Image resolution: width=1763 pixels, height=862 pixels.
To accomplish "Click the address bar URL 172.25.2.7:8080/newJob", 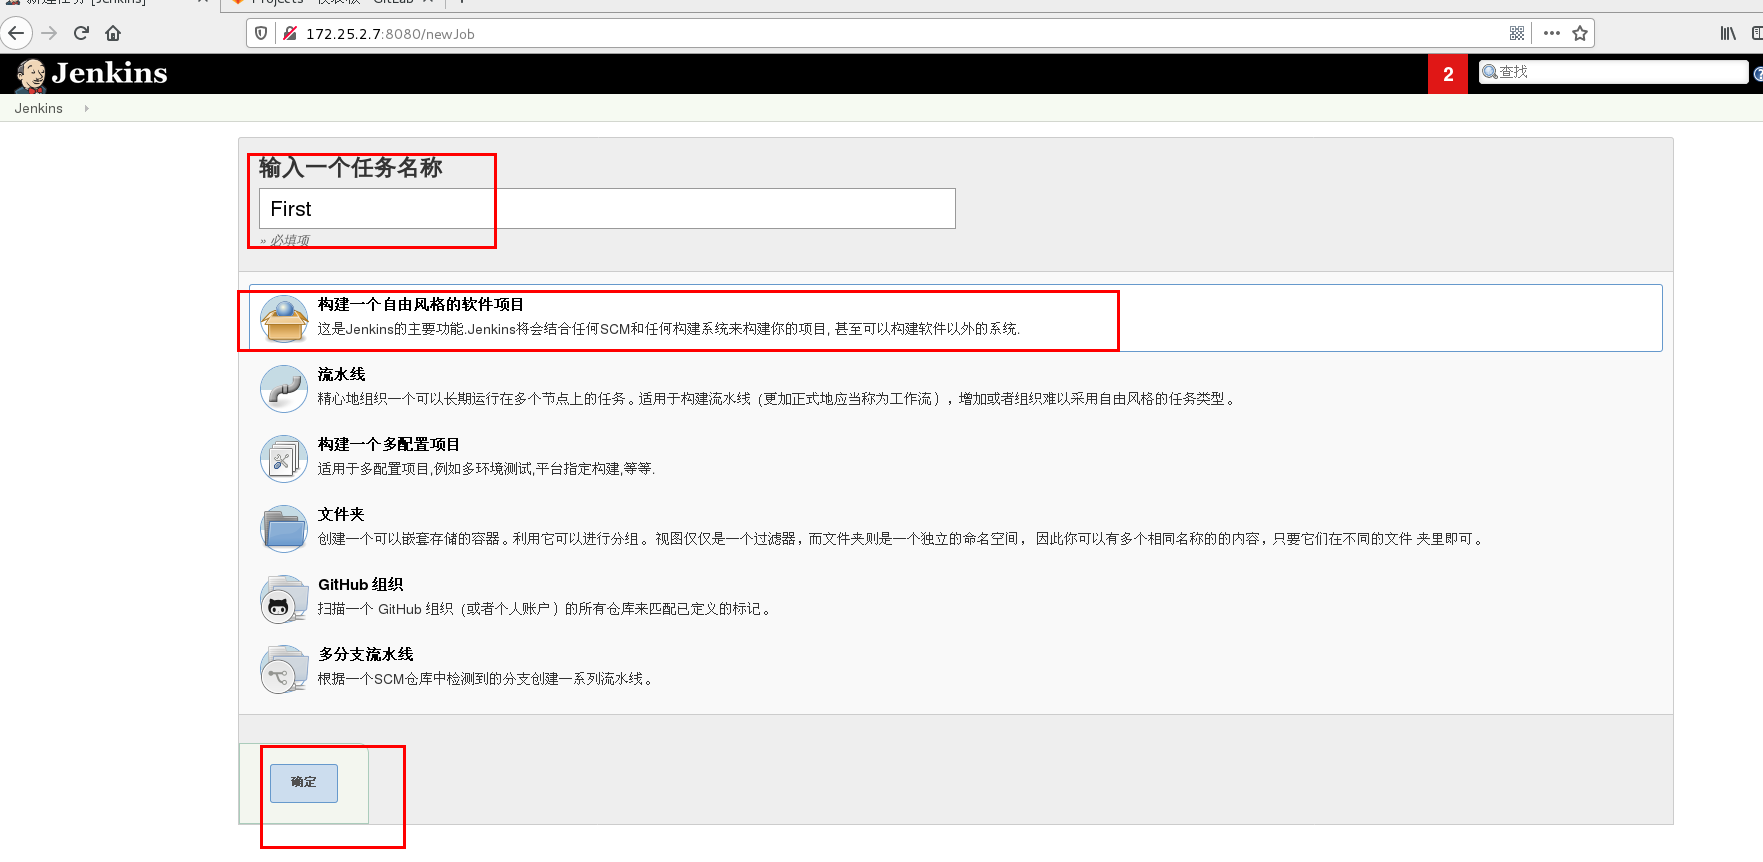I will coord(390,34).
